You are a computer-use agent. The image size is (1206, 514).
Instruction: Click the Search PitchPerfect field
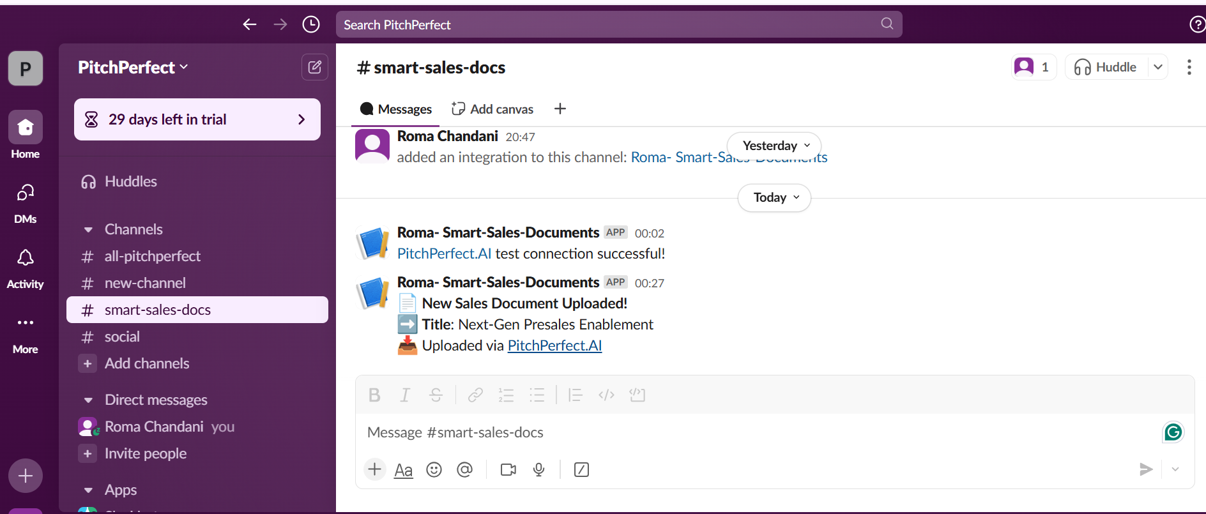[x=619, y=24]
